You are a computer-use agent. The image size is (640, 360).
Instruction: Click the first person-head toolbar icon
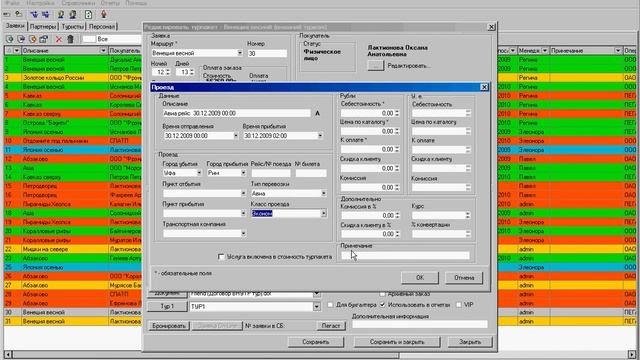click(61, 15)
